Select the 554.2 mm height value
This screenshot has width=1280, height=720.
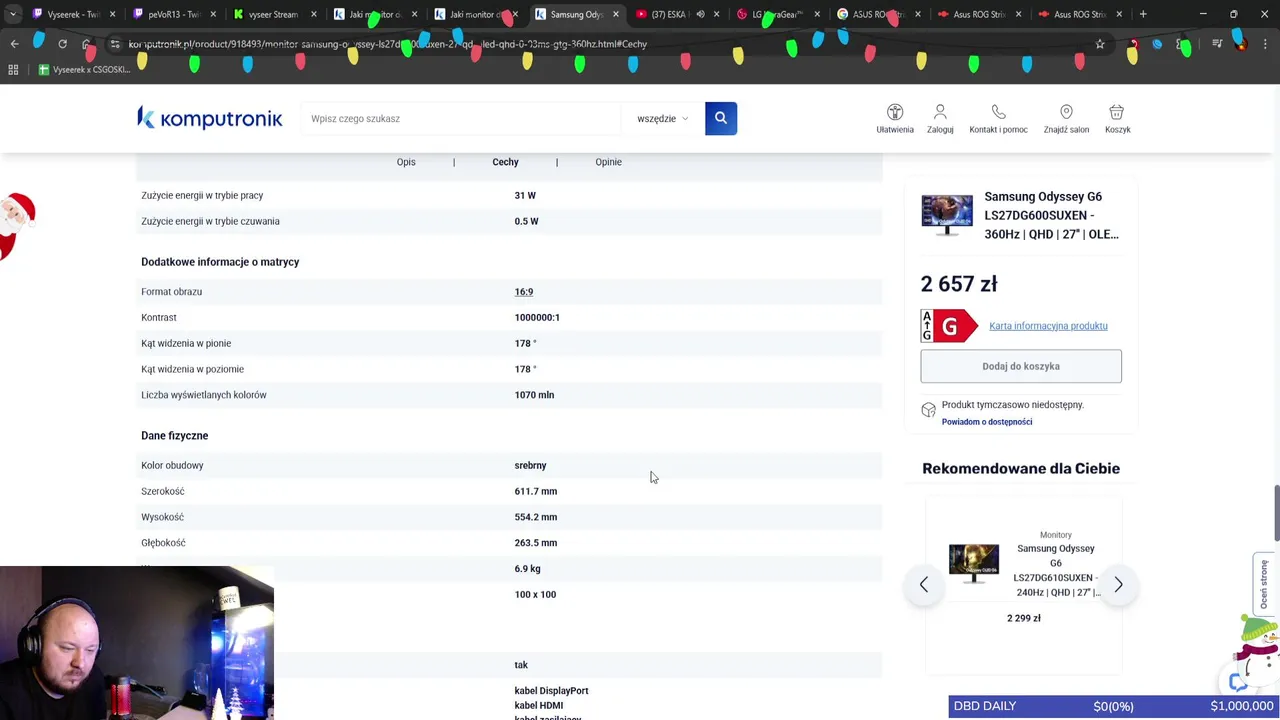(536, 518)
